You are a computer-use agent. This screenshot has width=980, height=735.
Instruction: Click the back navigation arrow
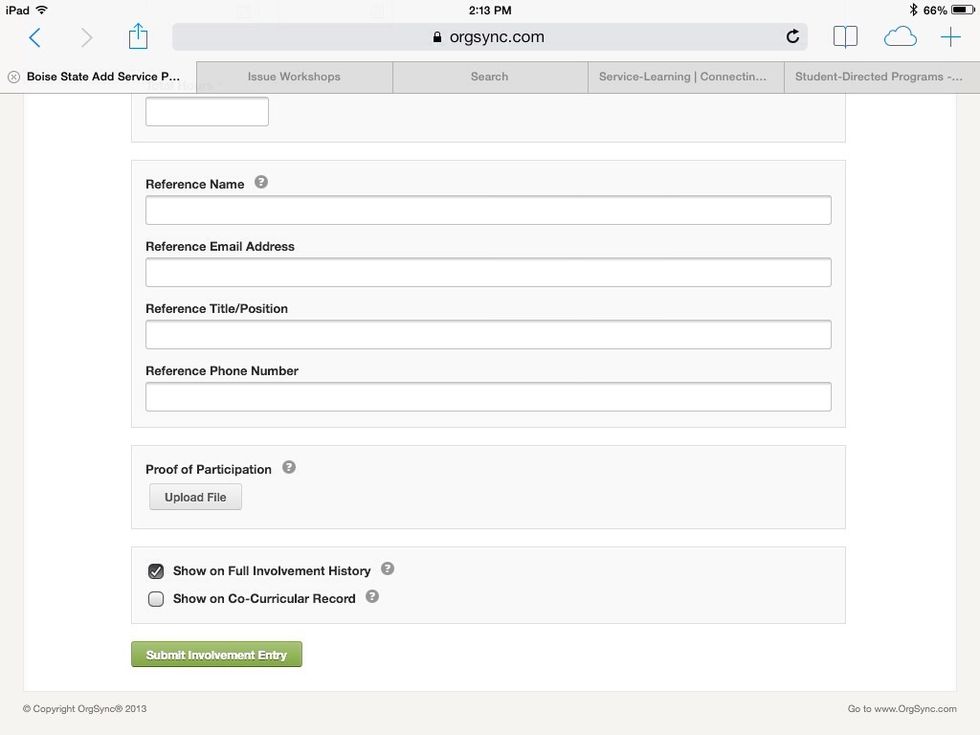click(x=35, y=36)
